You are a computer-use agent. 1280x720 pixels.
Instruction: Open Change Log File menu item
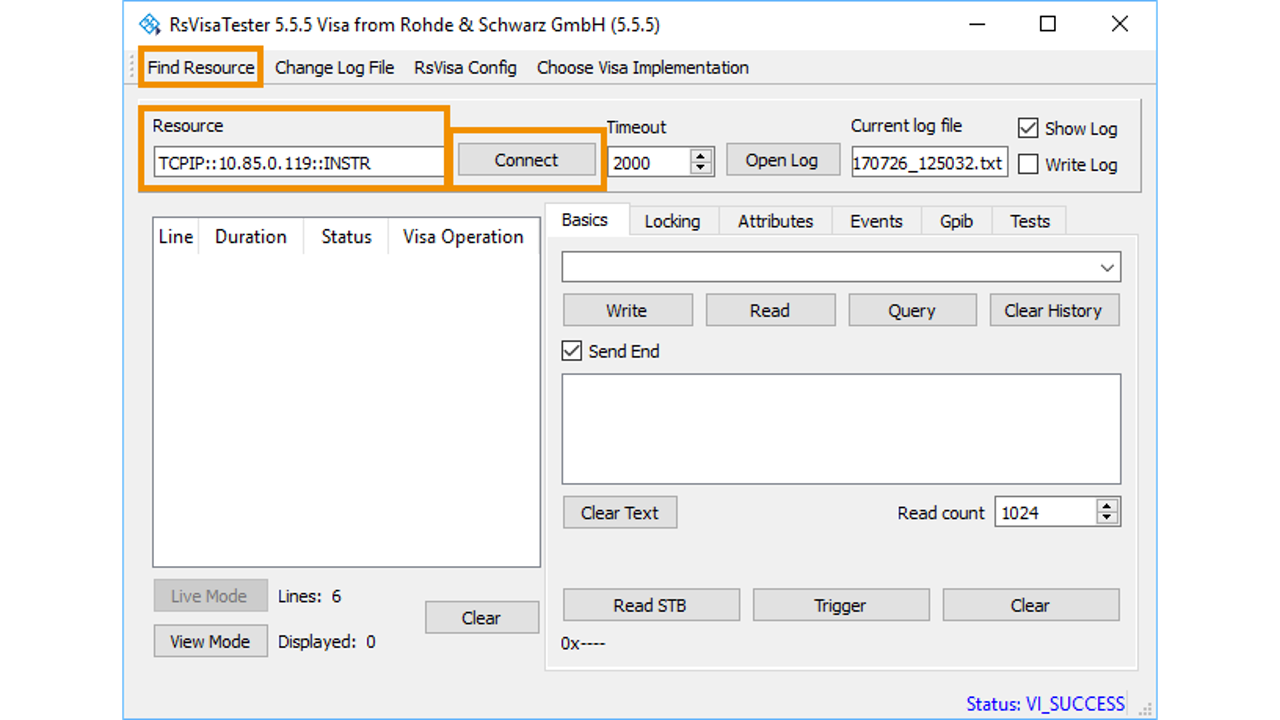(x=335, y=68)
